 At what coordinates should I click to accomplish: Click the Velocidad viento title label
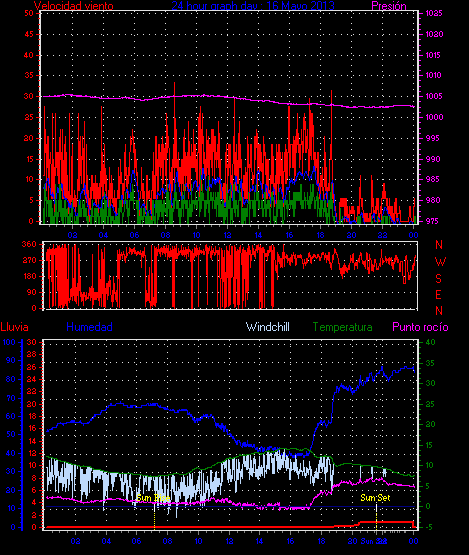(74, 6)
